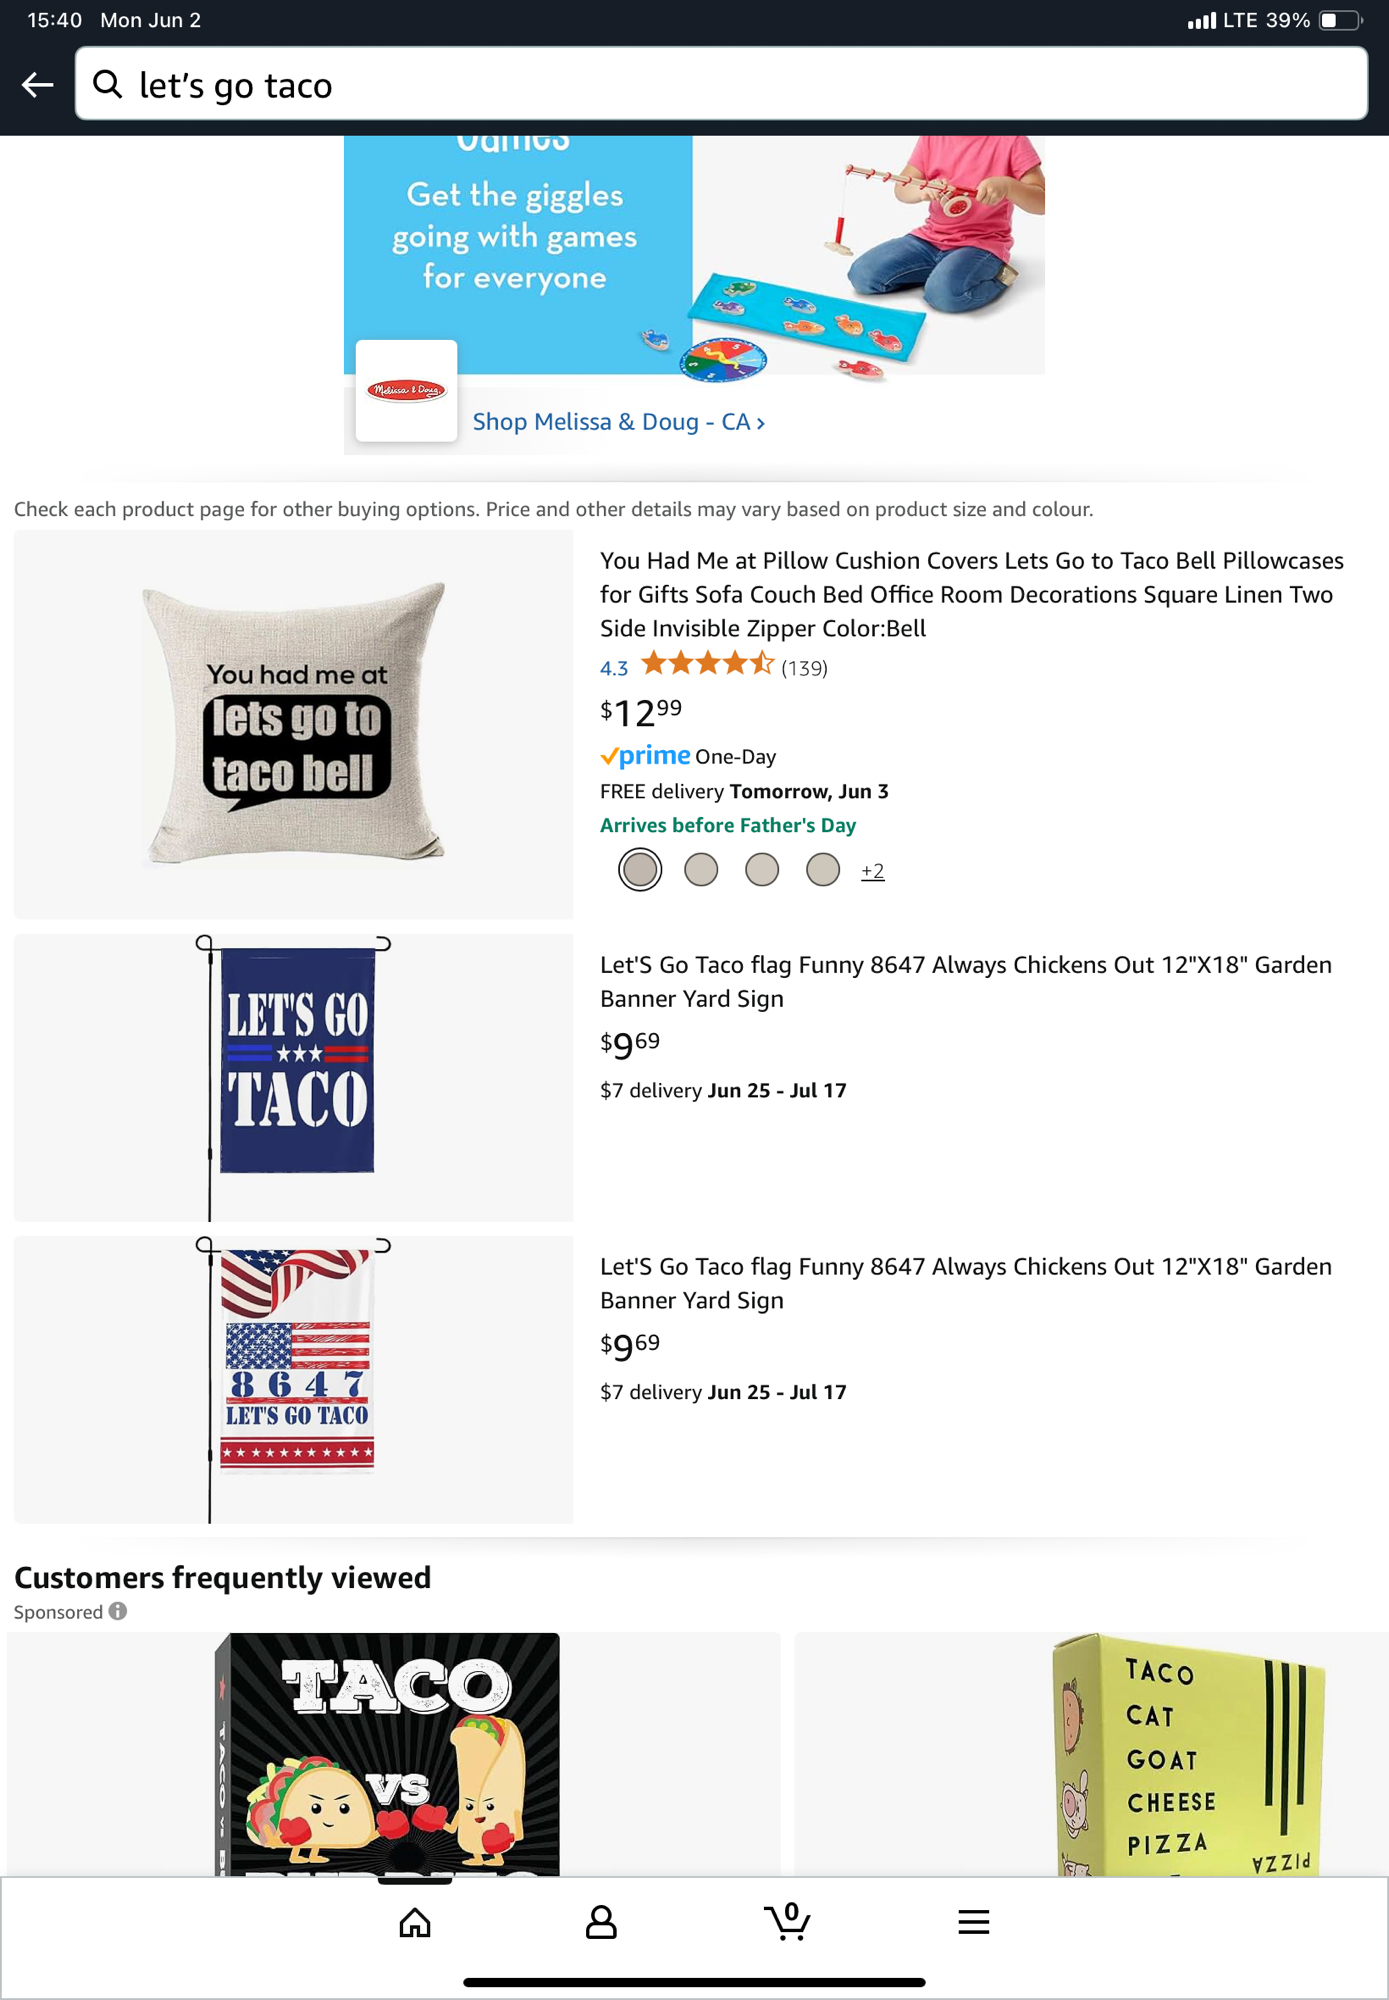Click the search magnifier icon
Image resolution: width=1389 pixels, height=2000 pixels.
pyautogui.click(x=107, y=85)
